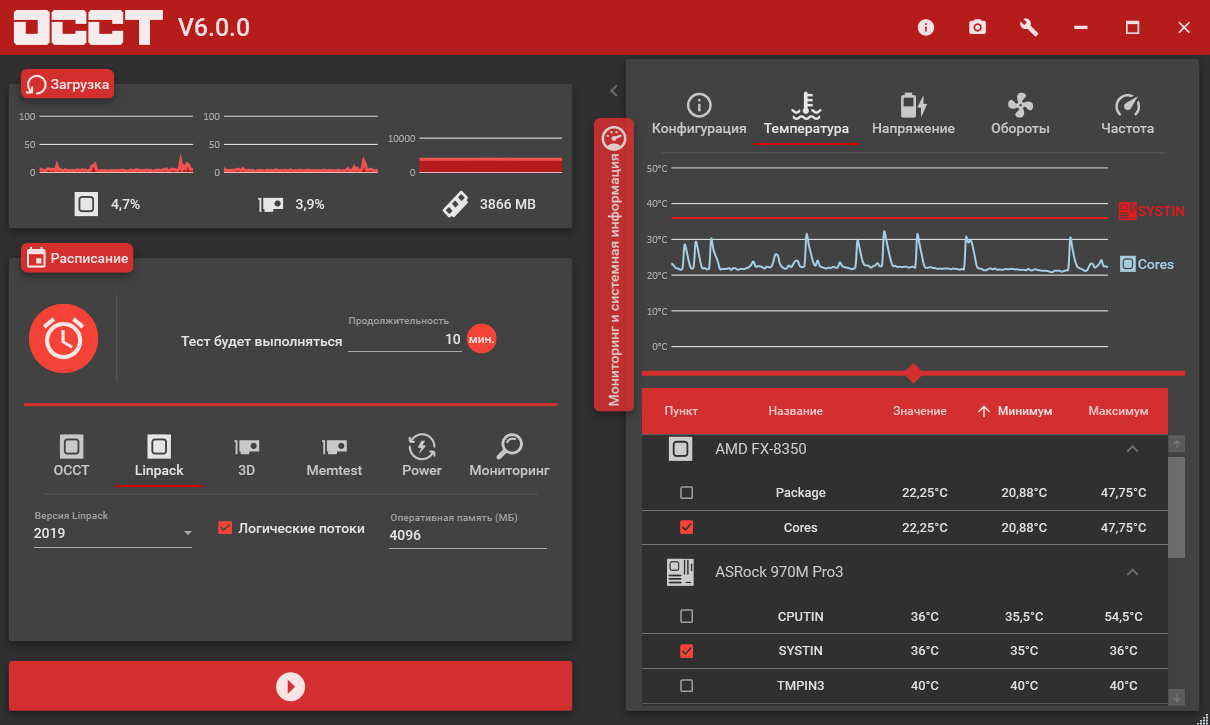The height and width of the screenshot is (725, 1210).
Task: Open the Версия Linpack dropdown
Action: coord(114,533)
